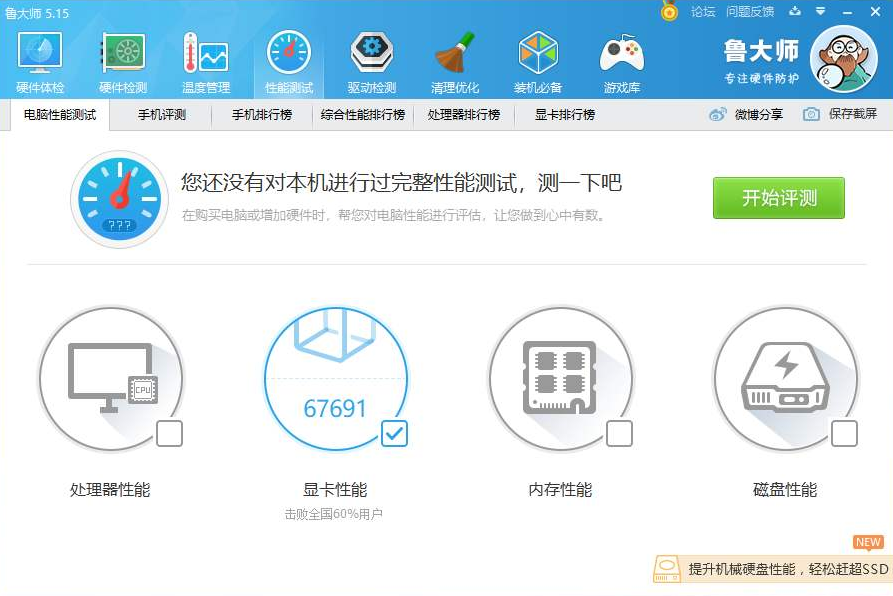Switch to 显卡排行榜 tab

(x=565, y=115)
